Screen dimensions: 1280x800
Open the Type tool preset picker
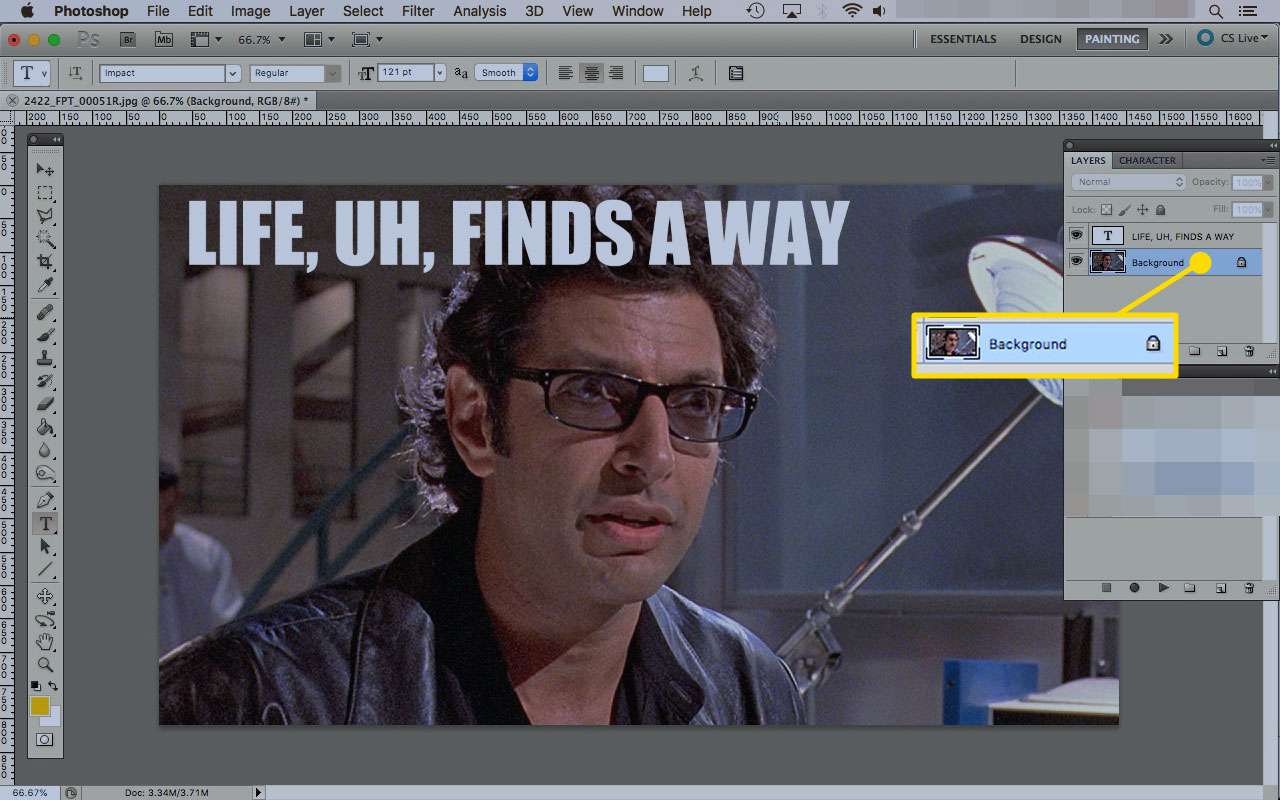tap(31, 73)
